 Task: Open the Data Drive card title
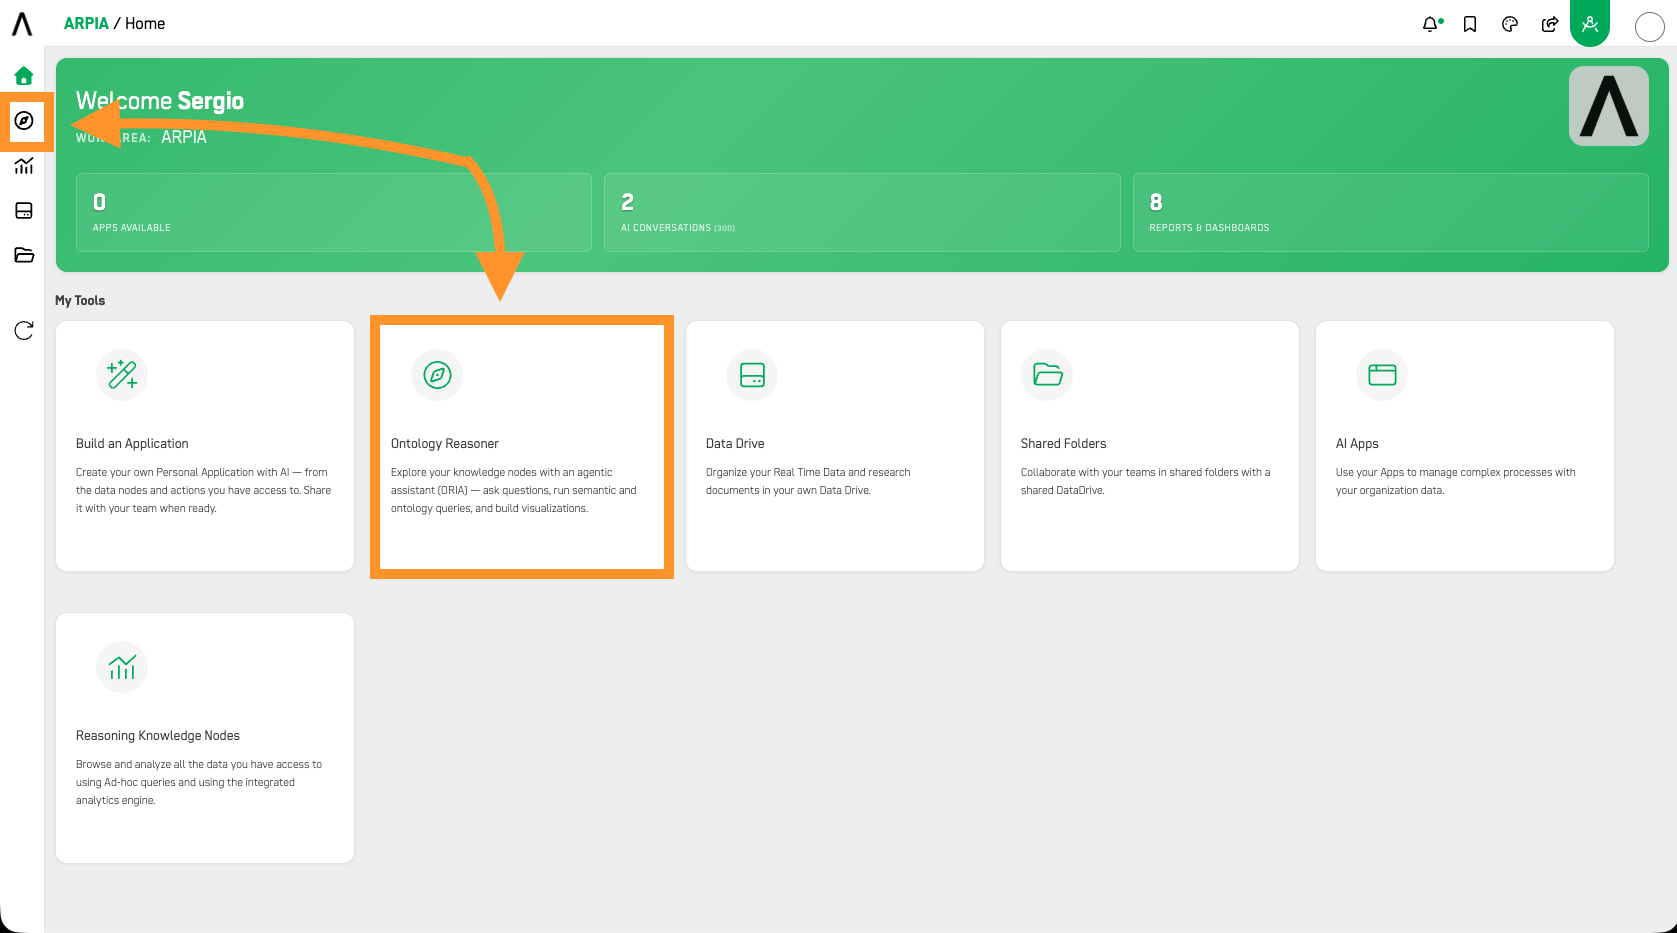click(x=735, y=444)
